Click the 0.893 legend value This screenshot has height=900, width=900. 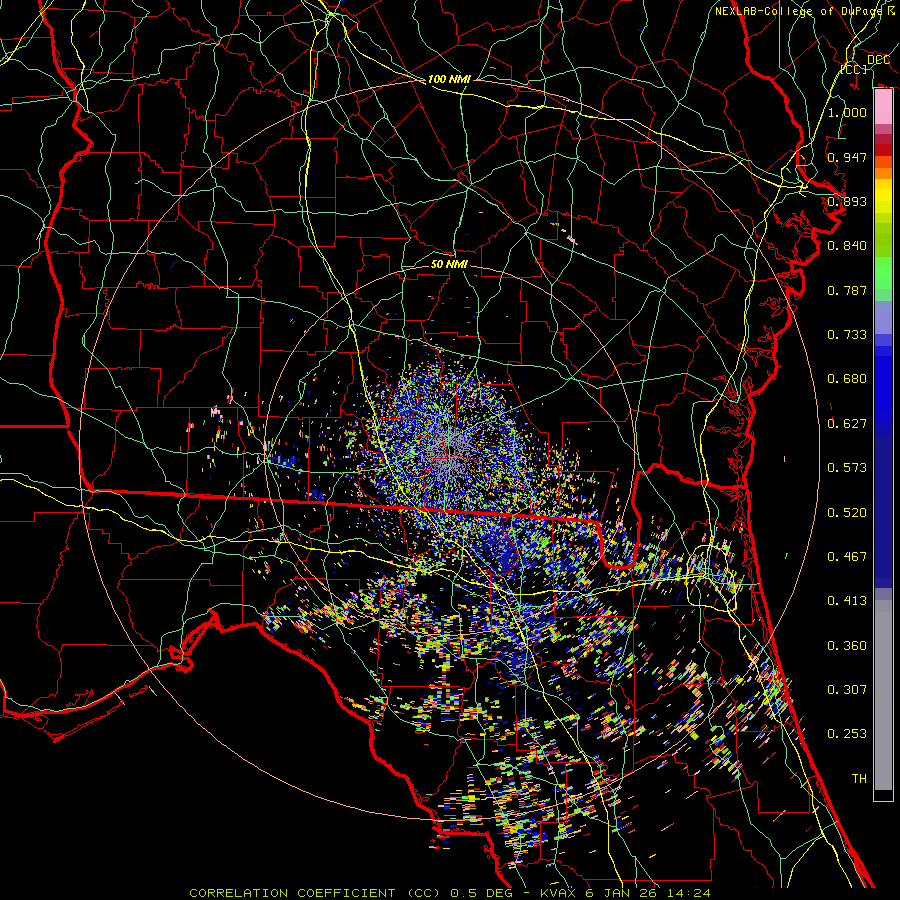tap(847, 202)
